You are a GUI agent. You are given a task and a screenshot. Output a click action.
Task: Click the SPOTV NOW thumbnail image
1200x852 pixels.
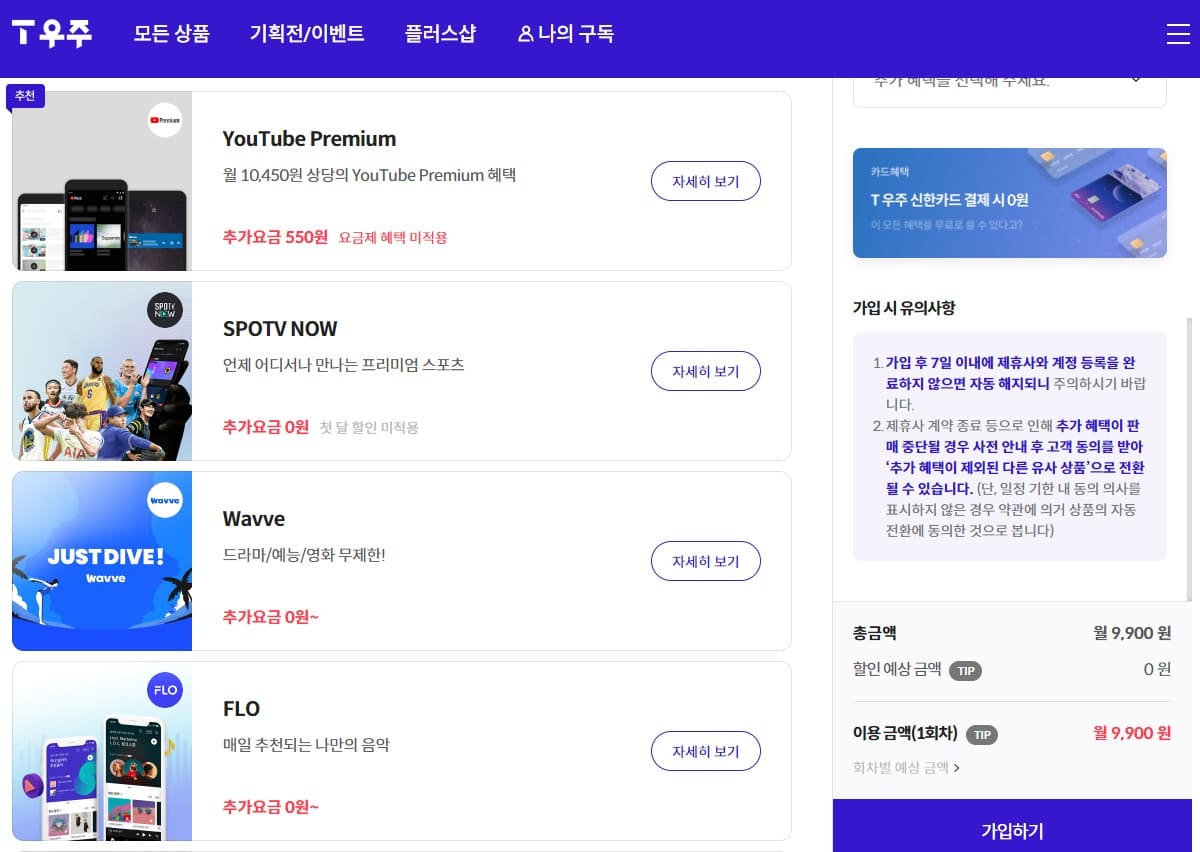click(x=102, y=371)
